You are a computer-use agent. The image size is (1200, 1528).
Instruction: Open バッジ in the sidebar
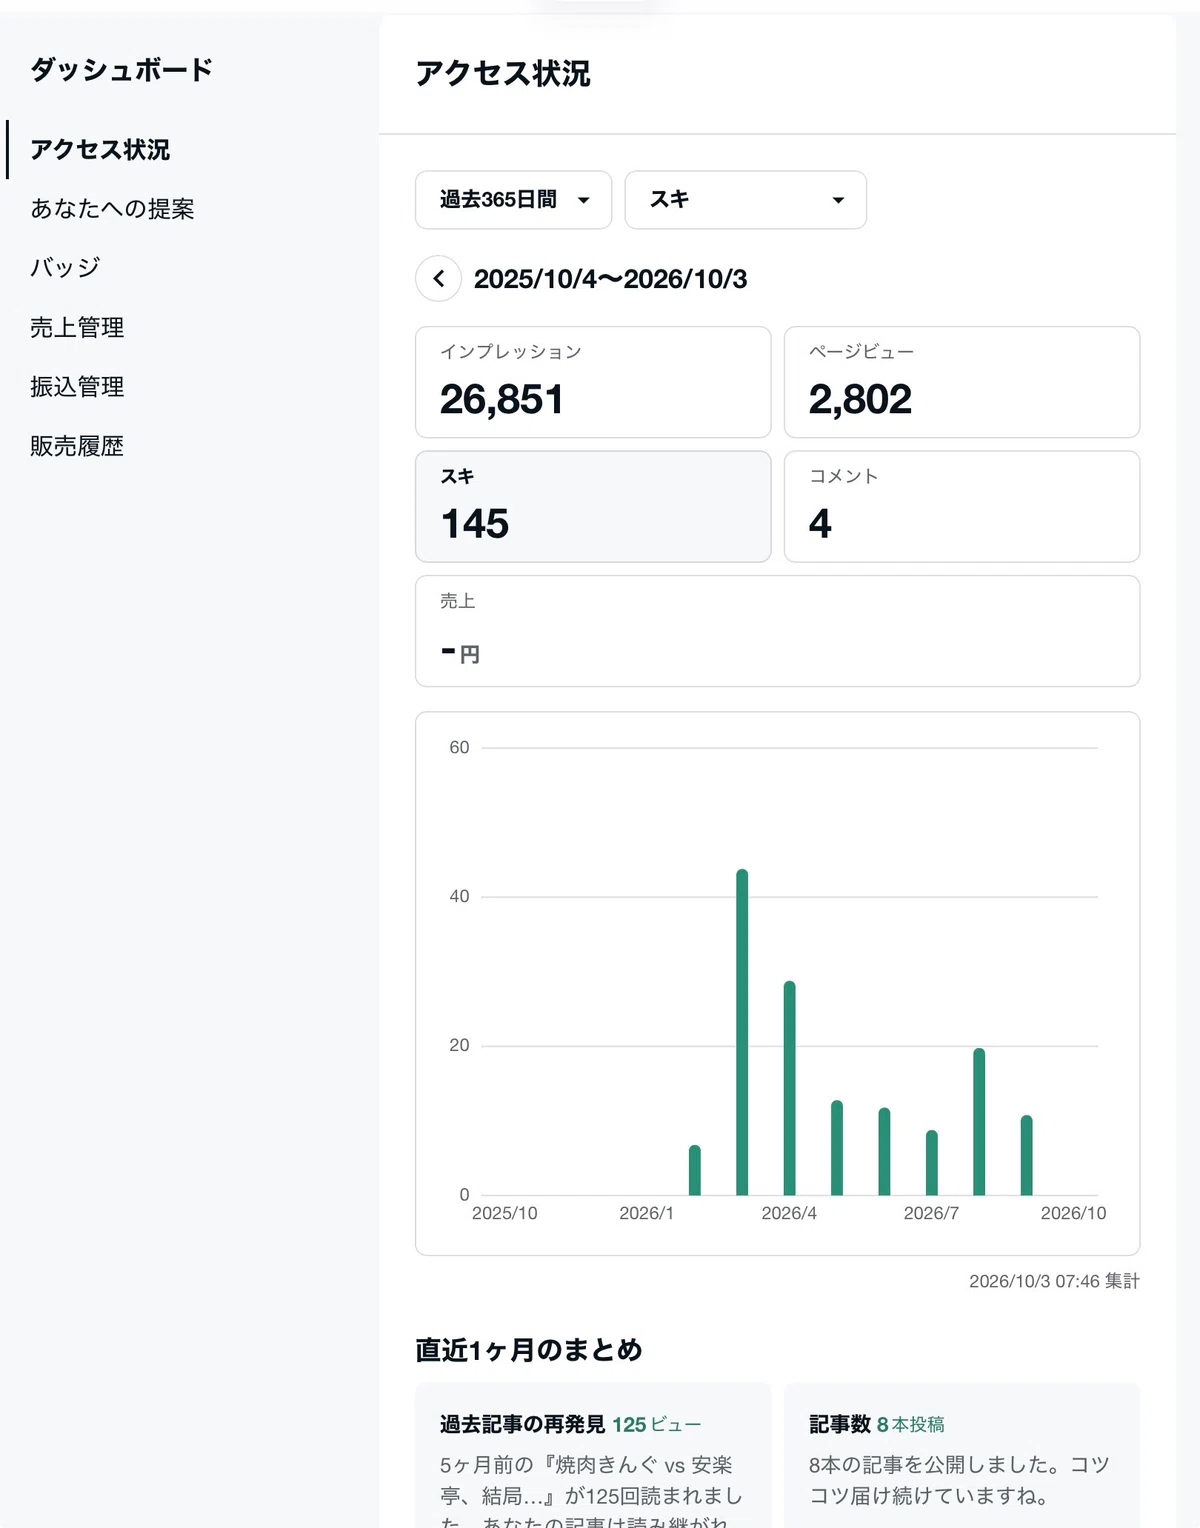click(x=65, y=268)
